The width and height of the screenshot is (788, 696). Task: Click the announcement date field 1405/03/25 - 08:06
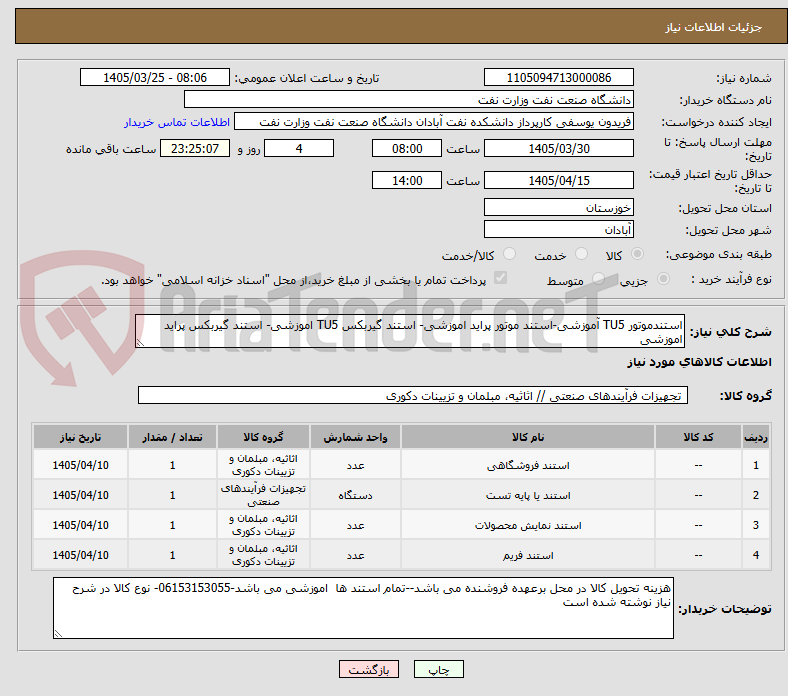[155, 77]
